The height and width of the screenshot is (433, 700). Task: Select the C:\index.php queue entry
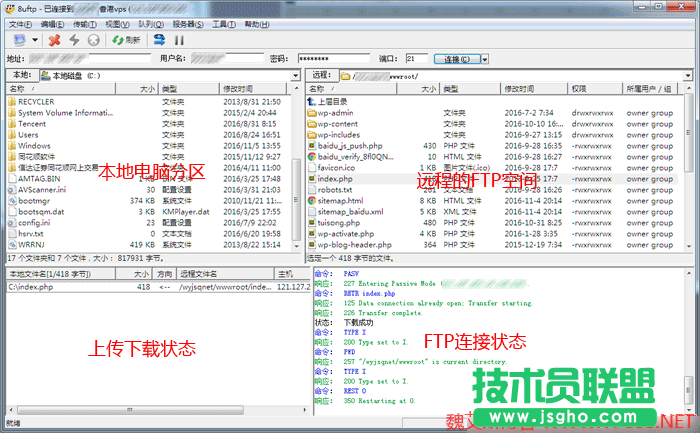point(158,287)
